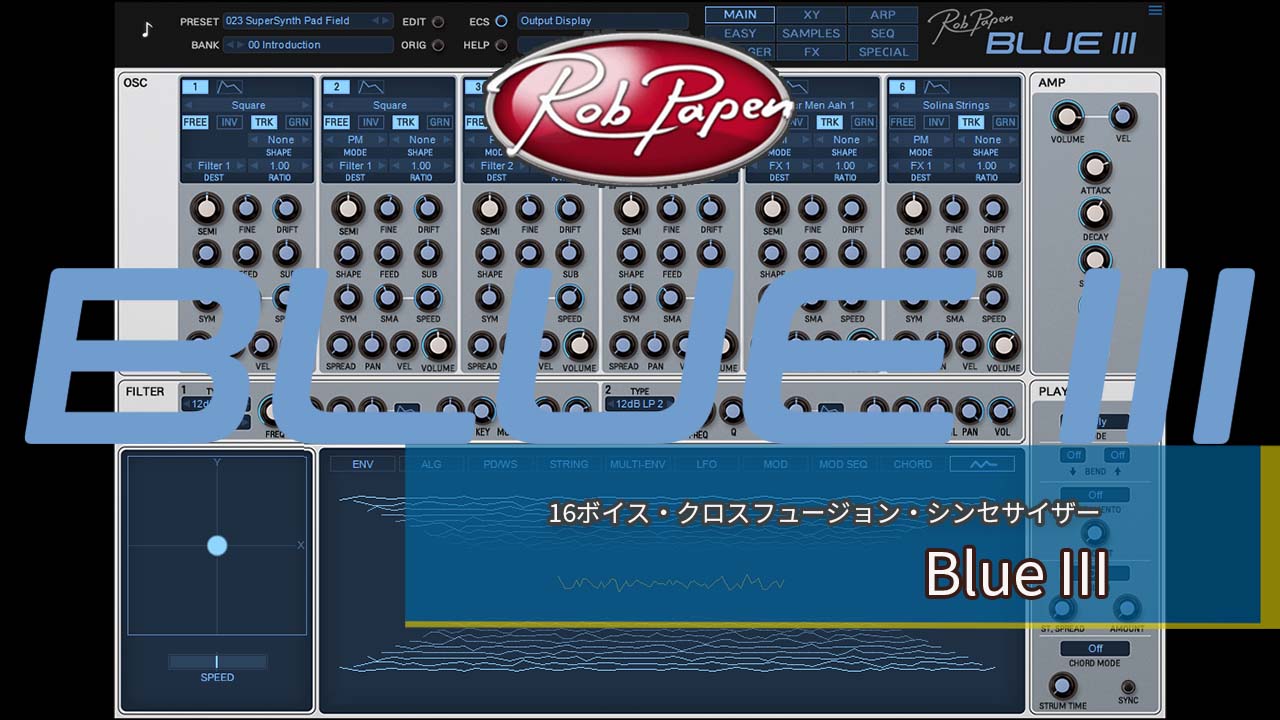Click oscillator 6 waveform shape icon
1280x720 pixels.
tap(936, 87)
